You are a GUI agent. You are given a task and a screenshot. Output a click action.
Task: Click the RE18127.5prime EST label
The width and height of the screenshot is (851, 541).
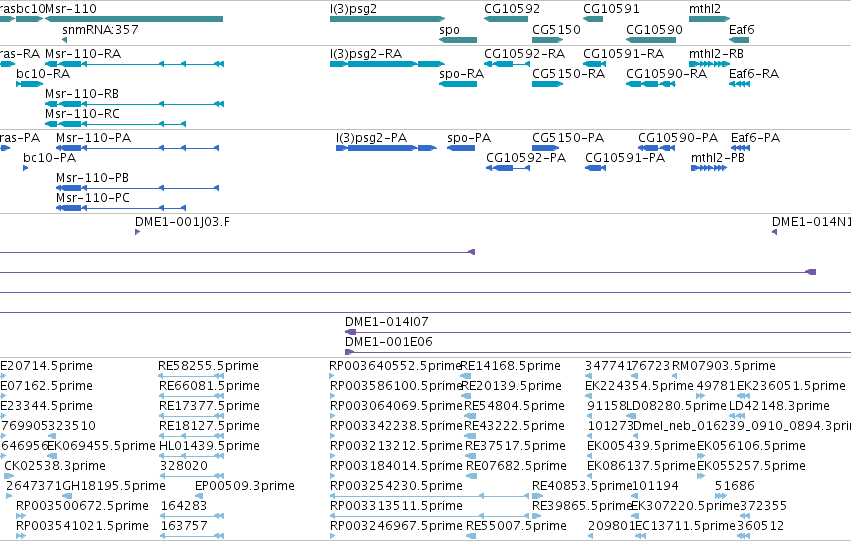click(209, 427)
